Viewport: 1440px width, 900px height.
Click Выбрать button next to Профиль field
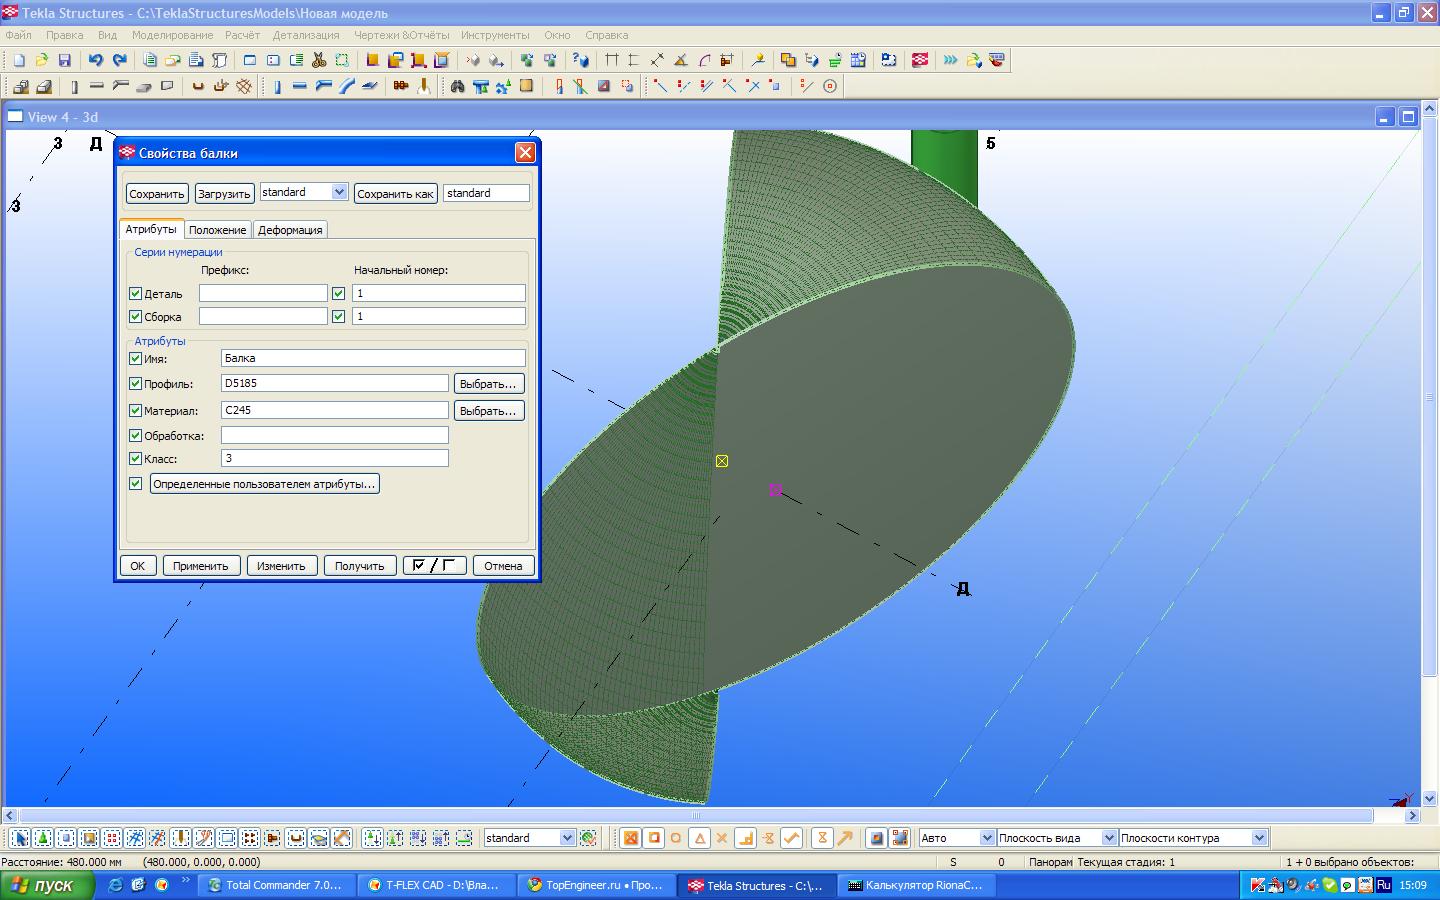(x=489, y=384)
